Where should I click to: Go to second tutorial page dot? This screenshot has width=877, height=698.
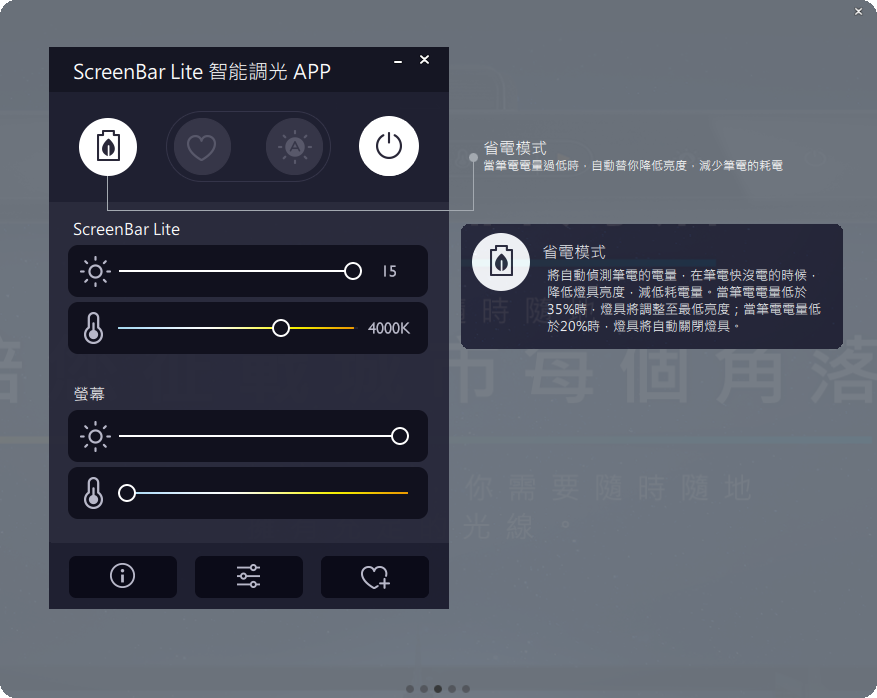coord(424,689)
